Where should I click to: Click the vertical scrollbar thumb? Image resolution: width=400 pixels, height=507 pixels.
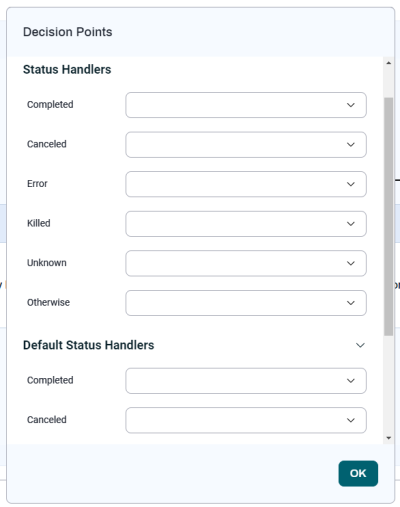pyautogui.click(x=388, y=216)
